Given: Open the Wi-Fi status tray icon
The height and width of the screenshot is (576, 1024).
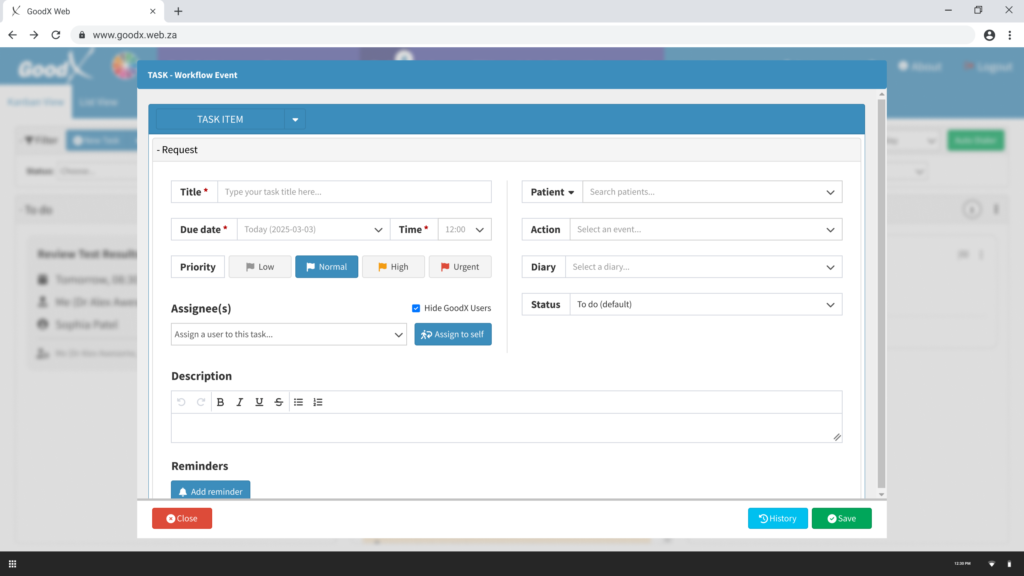Looking at the screenshot, I should [x=991, y=564].
